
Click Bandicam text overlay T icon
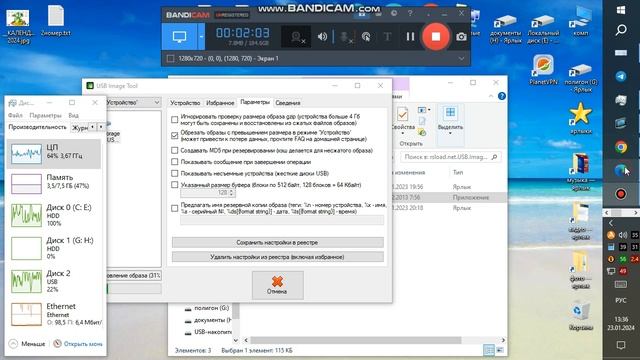point(387,37)
